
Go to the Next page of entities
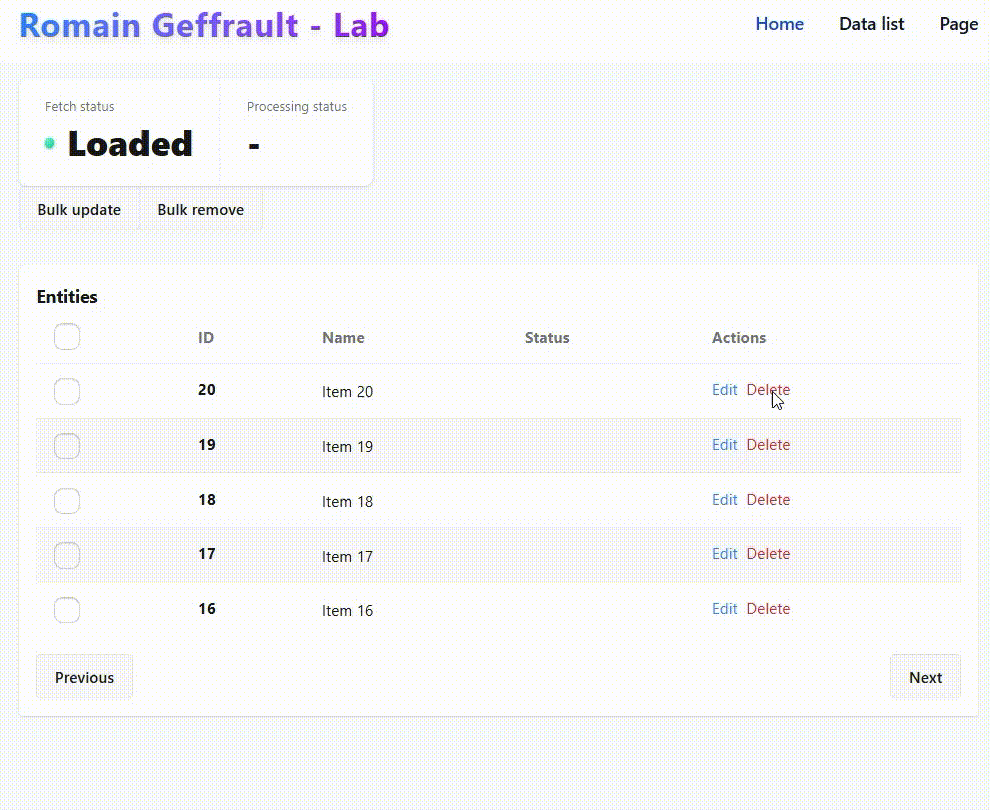point(925,677)
